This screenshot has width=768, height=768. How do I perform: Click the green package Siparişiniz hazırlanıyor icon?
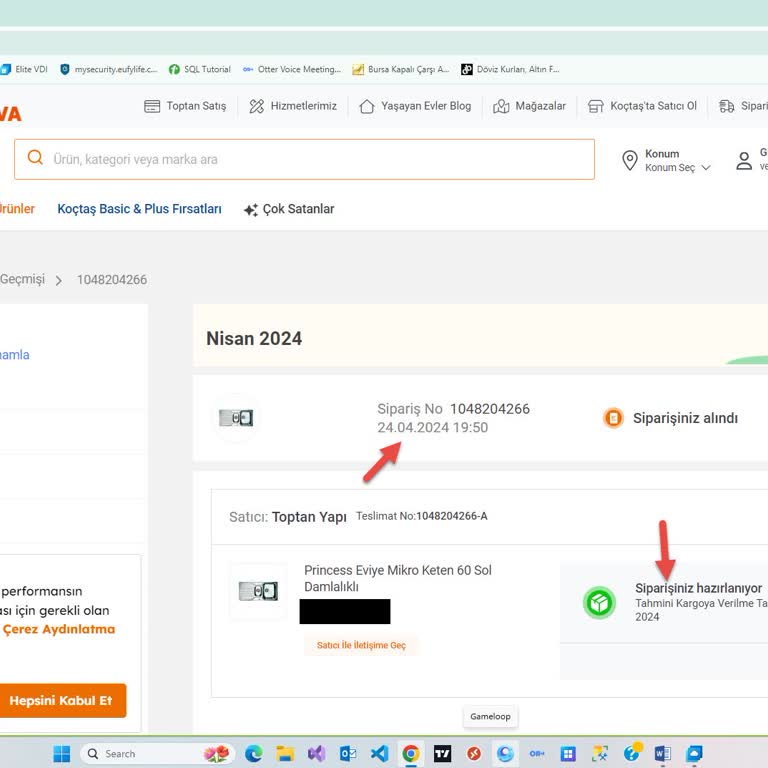pos(599,602)
